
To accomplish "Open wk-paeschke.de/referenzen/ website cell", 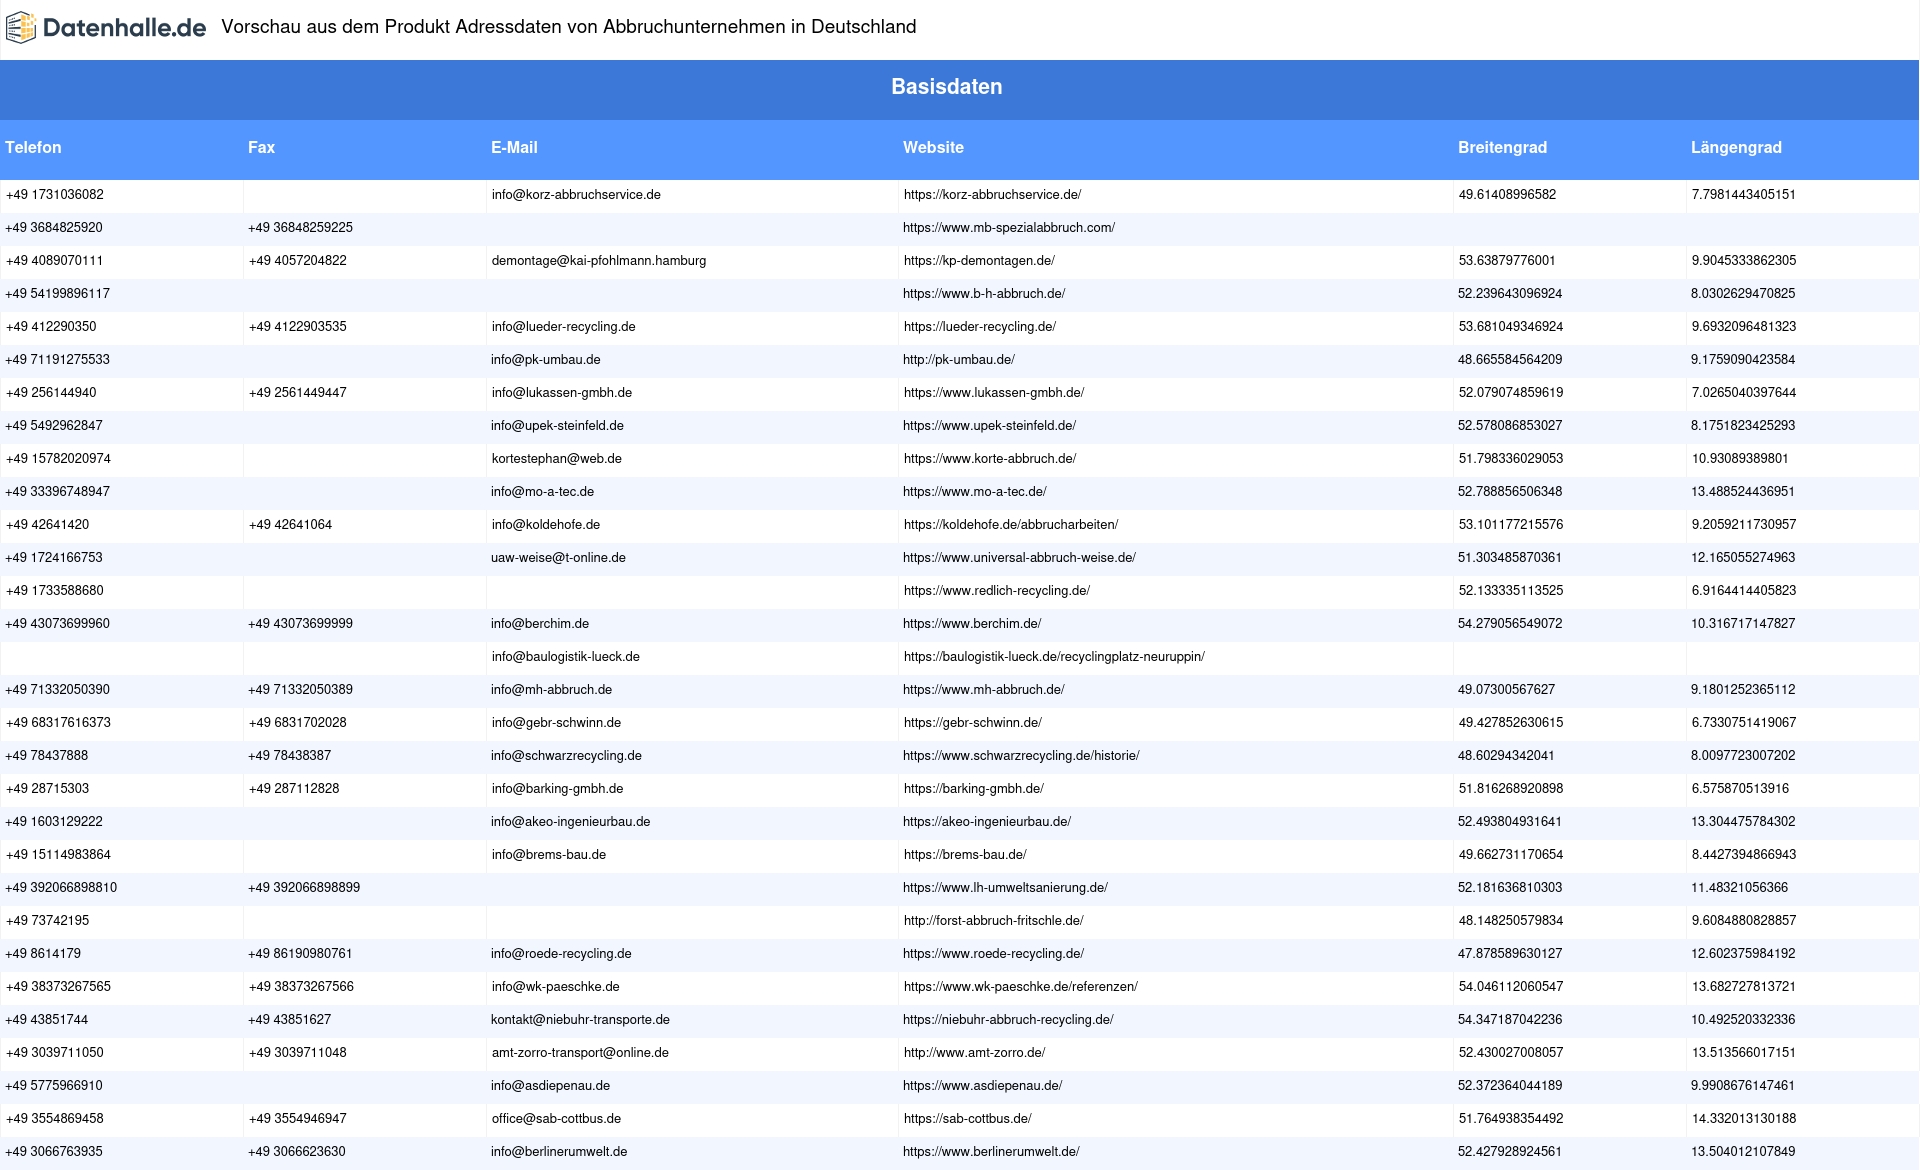I will [1021, 987].
